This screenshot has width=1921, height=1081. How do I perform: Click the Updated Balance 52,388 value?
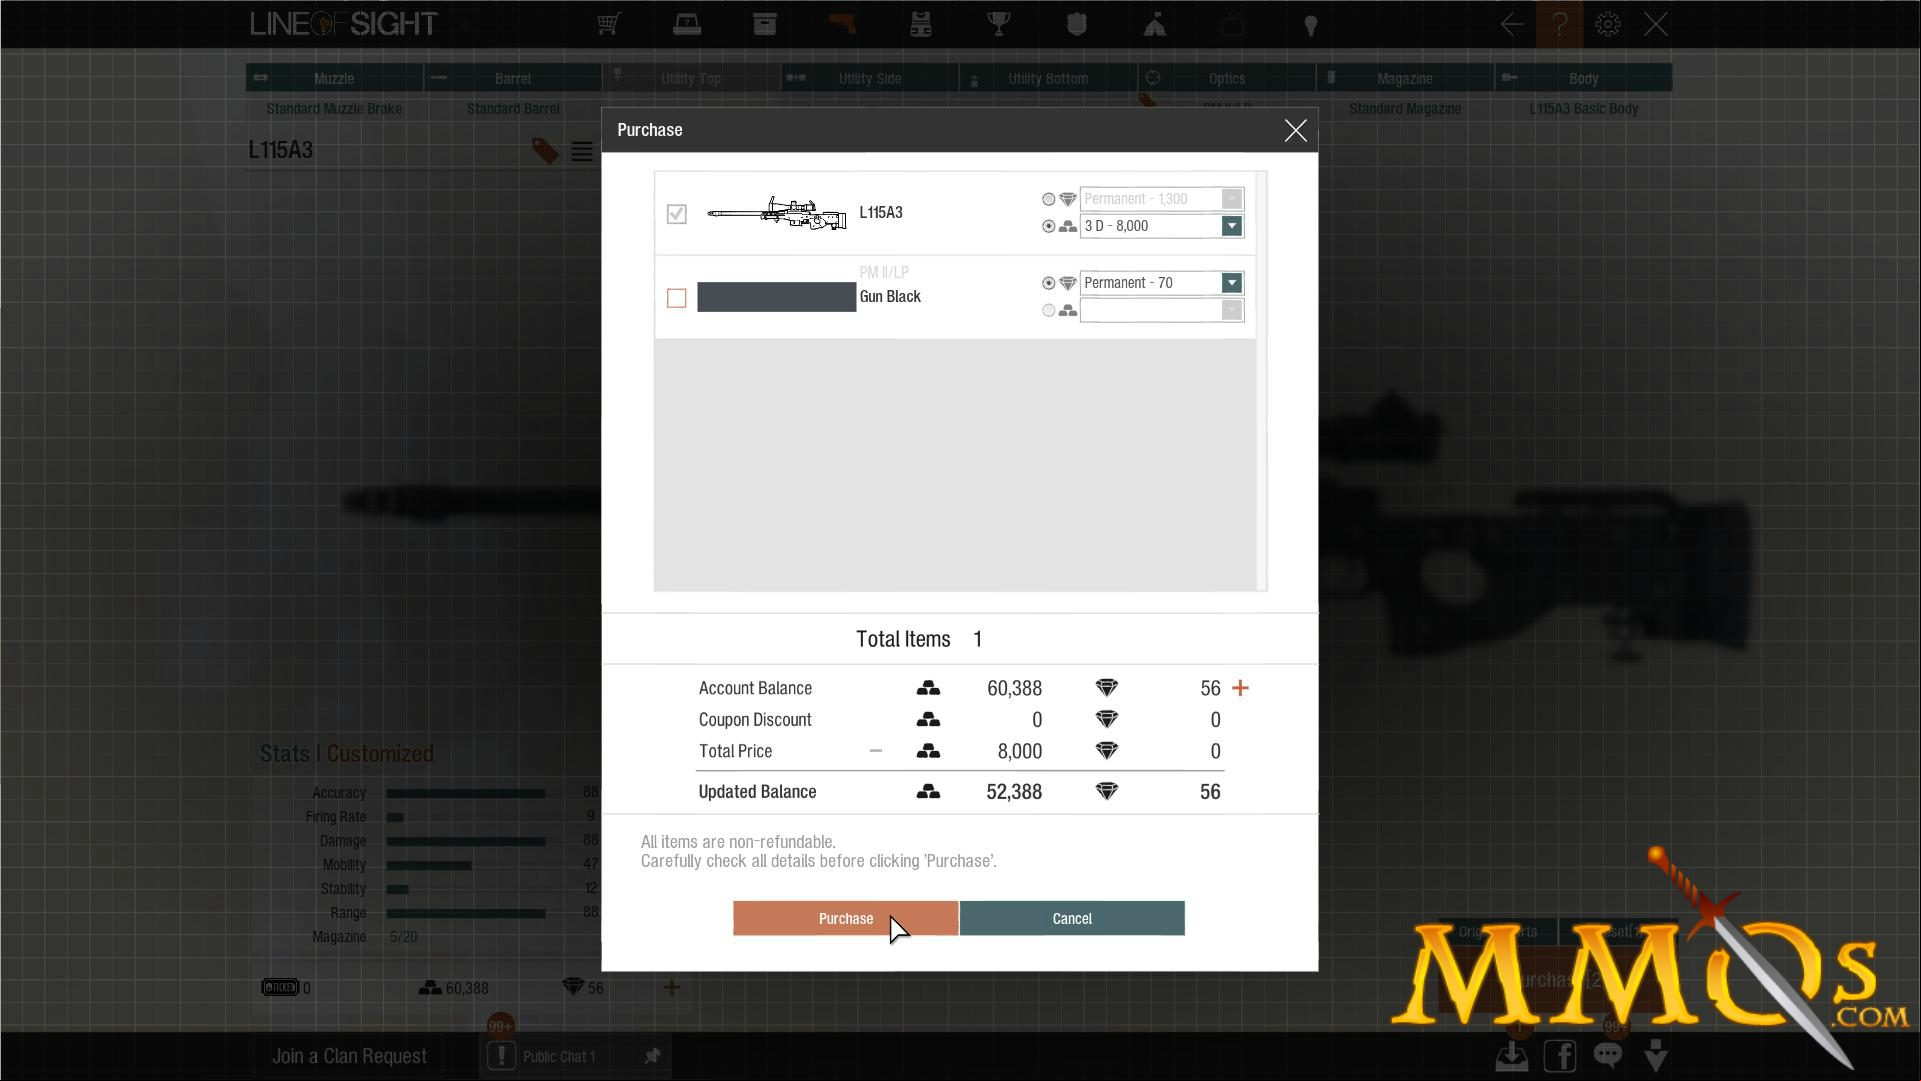[1013, 791]
